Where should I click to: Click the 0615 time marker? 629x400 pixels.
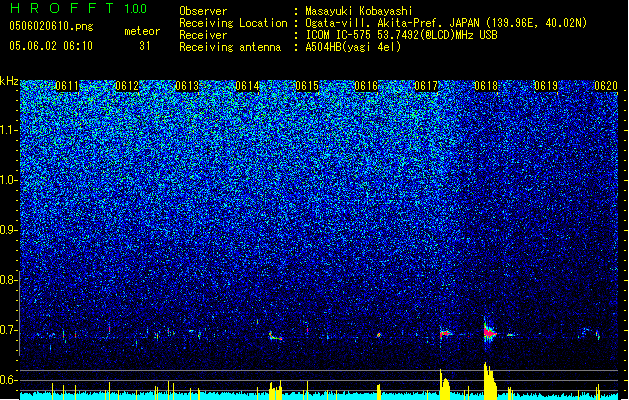click(x=307, y=86)
